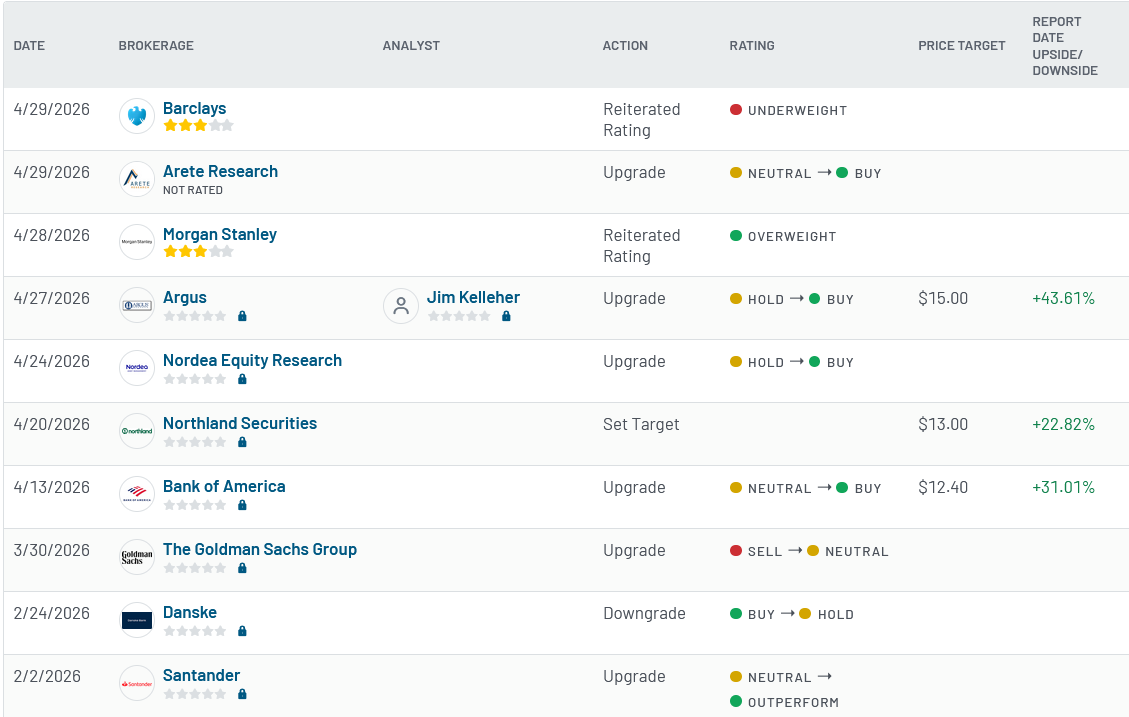The image size is (1129, 717).
Task: Click the star rating under Morgan Stanley
Action: coord(199,251)
